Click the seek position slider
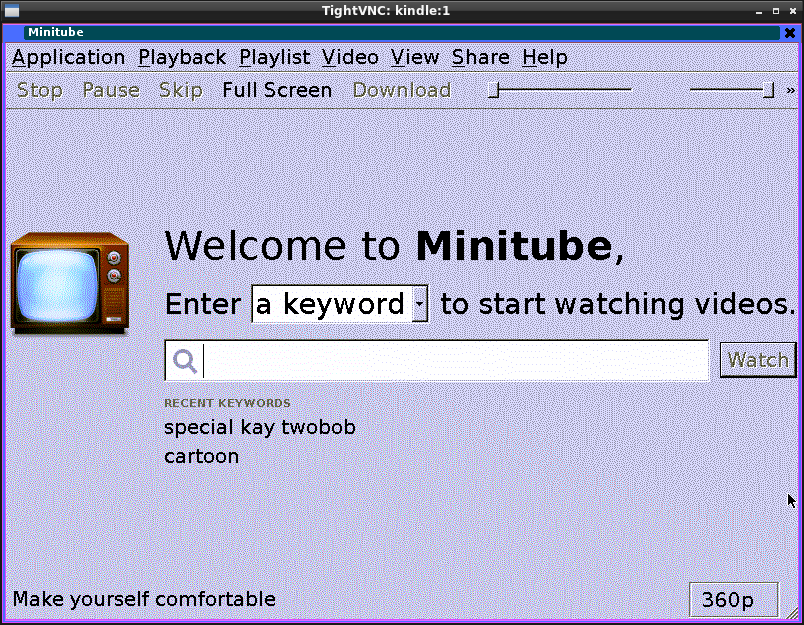Viewport: 804px width, 625px height. 559,90
